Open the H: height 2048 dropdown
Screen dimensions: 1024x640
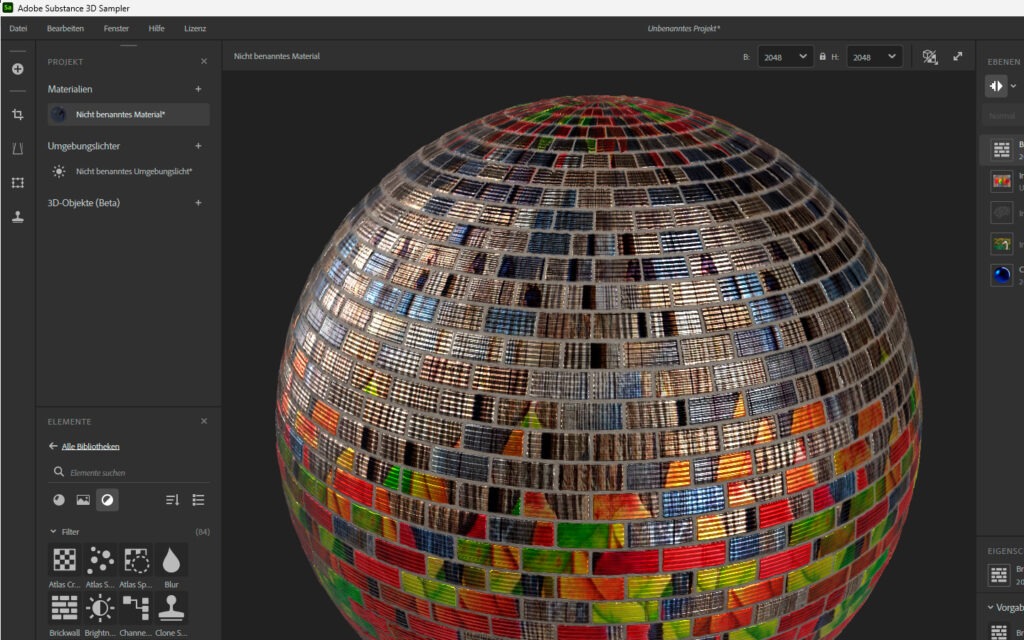point(874,57)
